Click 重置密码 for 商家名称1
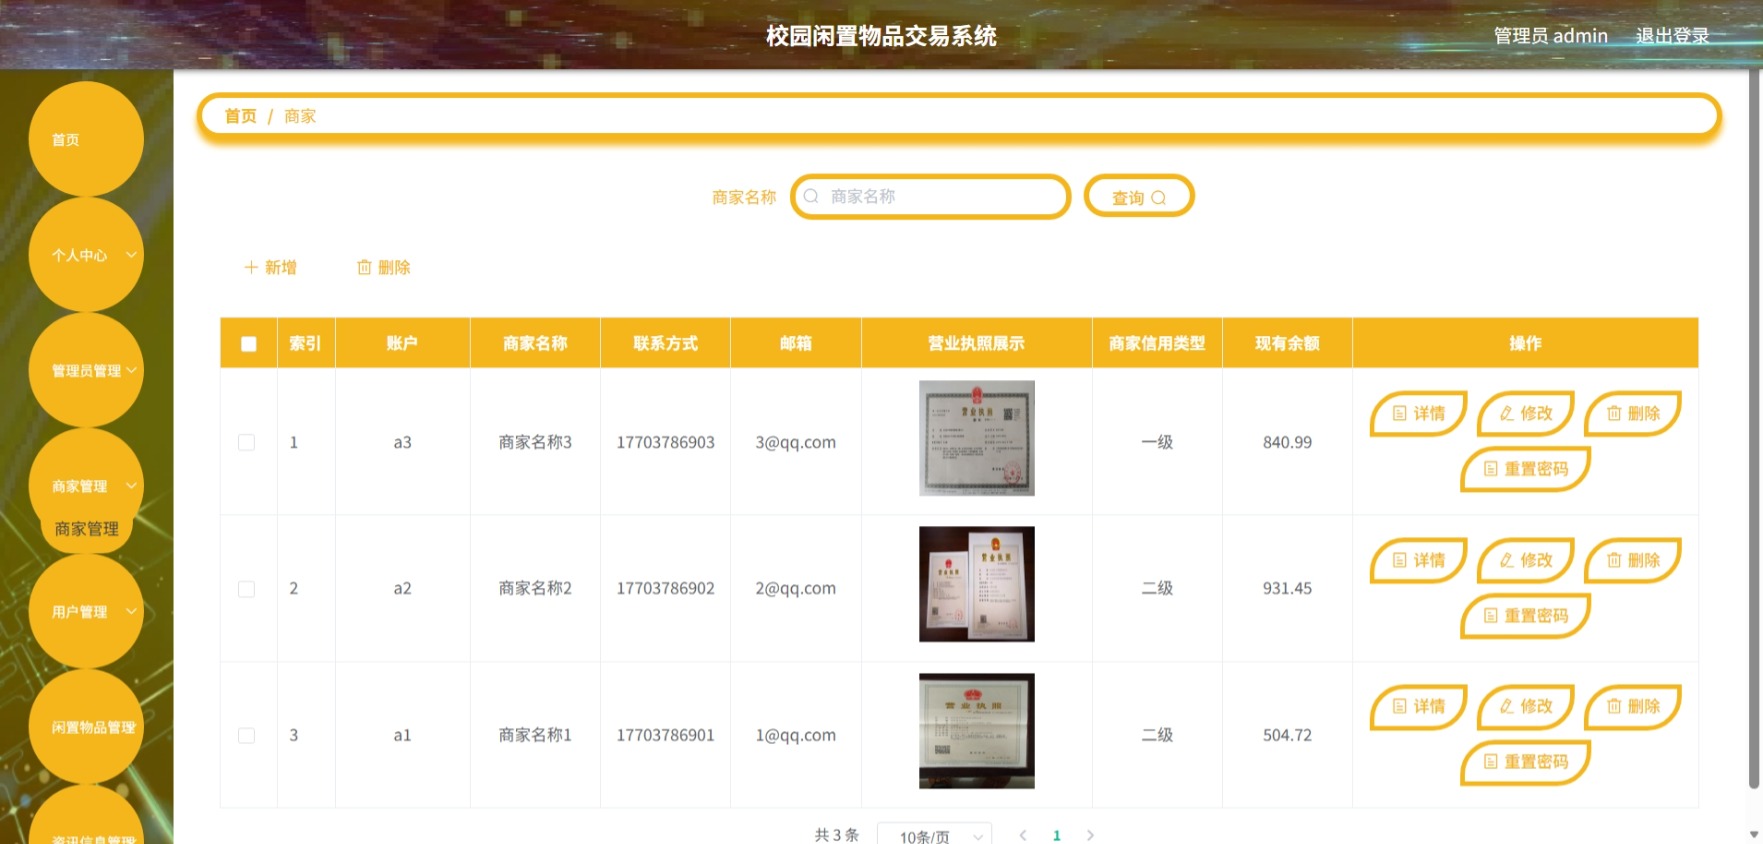This screenshot has height=844, width=1763. coord(1525,762)
